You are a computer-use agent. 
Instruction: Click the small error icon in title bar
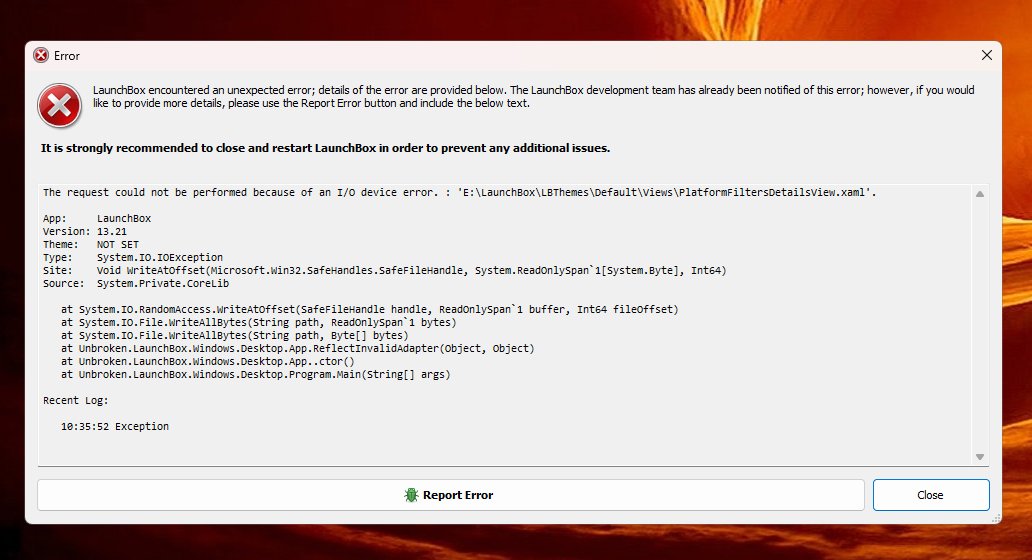tap(41, 55)
